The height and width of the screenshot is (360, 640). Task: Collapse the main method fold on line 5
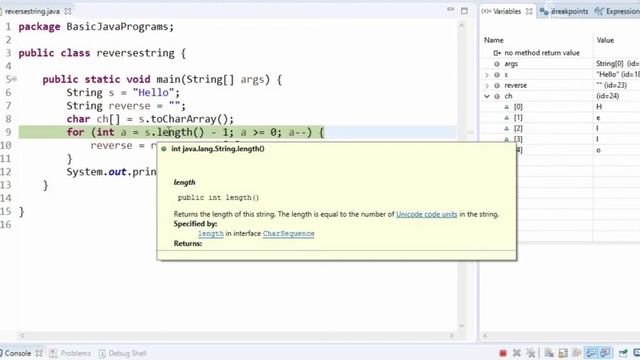click(15, 79)
